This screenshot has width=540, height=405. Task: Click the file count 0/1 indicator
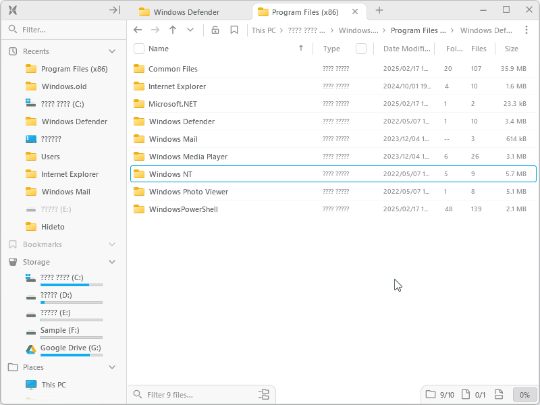tap(474, 395)
